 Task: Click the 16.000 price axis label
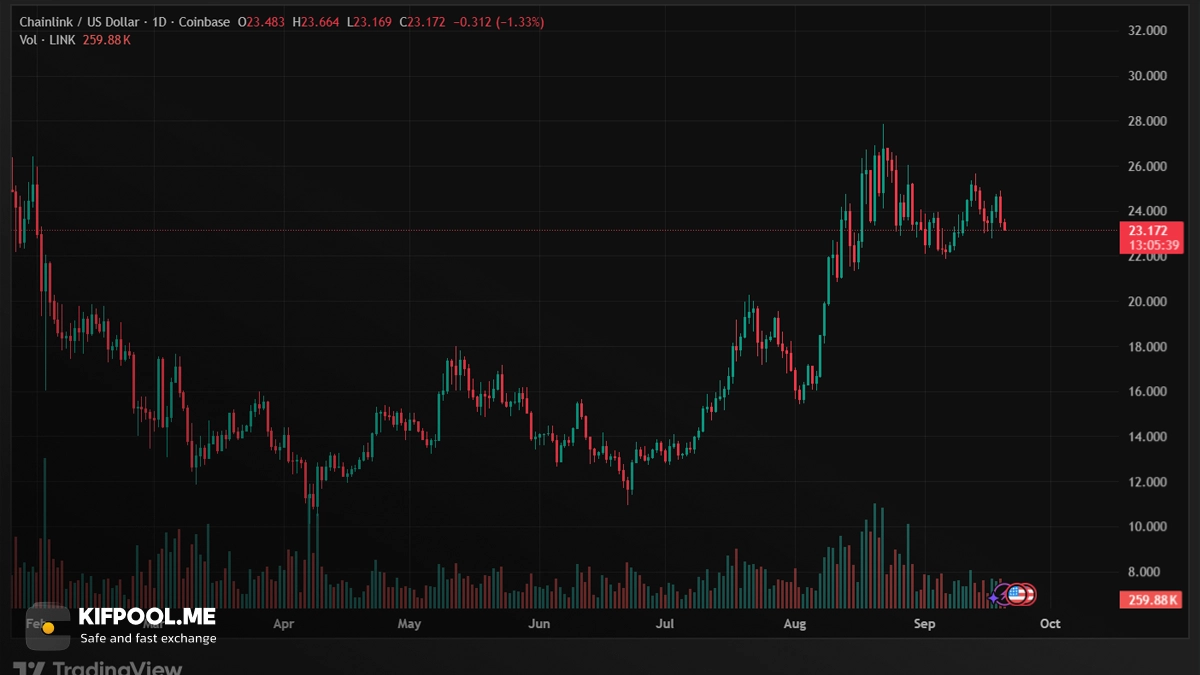point(1147,392)
